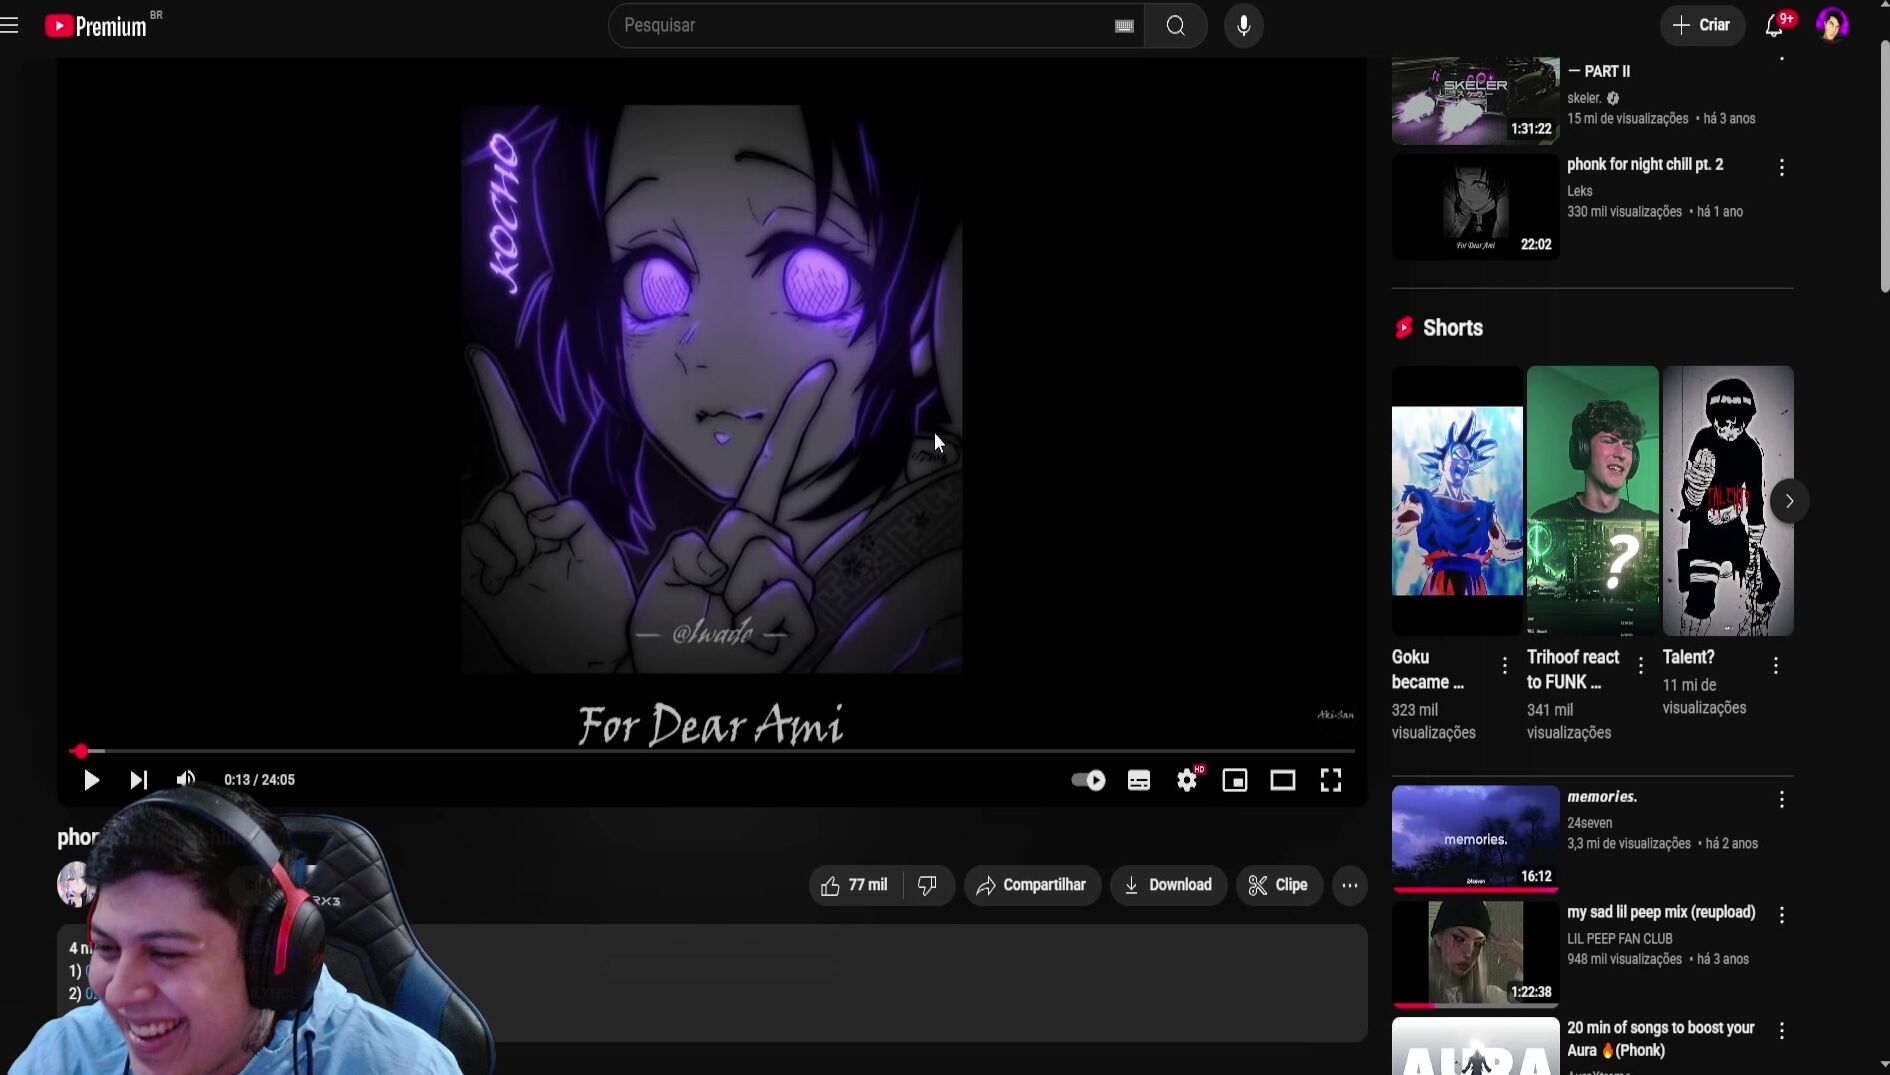This screenshot has width=1890, height=1075.
Task: Open phonk for night chill pt. 2
Action: coord(1645,164)
